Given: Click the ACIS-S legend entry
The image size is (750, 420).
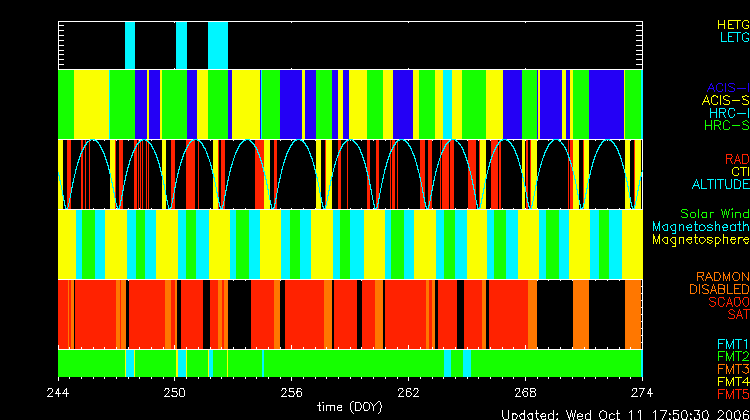Looking at the screenshot, I should (725, 100).
